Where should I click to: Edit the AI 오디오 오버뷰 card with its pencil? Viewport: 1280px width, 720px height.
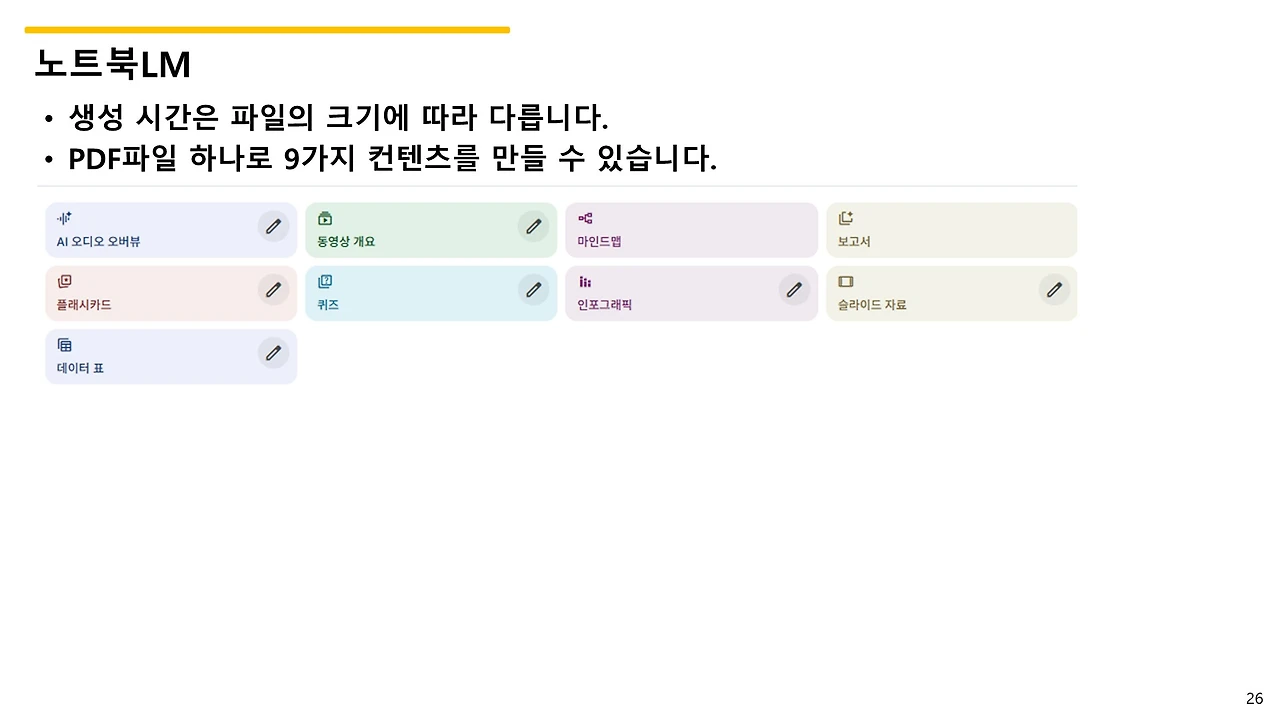click(x=273, y=226)
